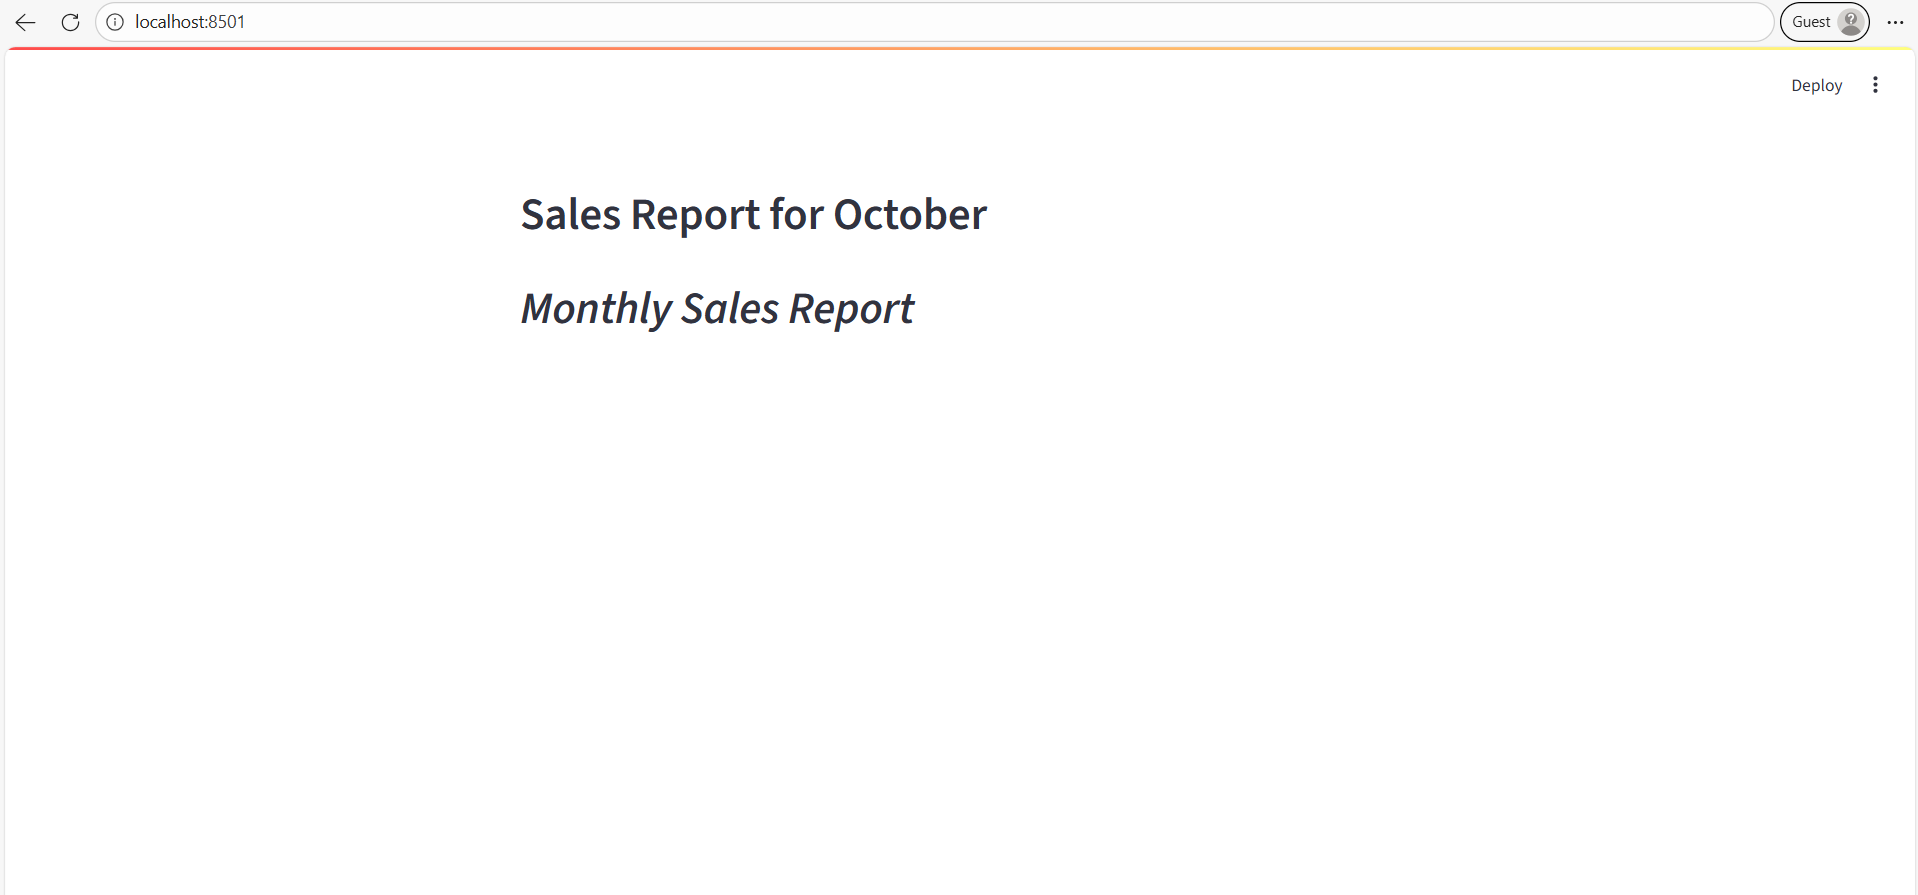This screenshot has height=895, width=1918.
Task: Click the Guest profile avatar icon
Action: 1851,22
